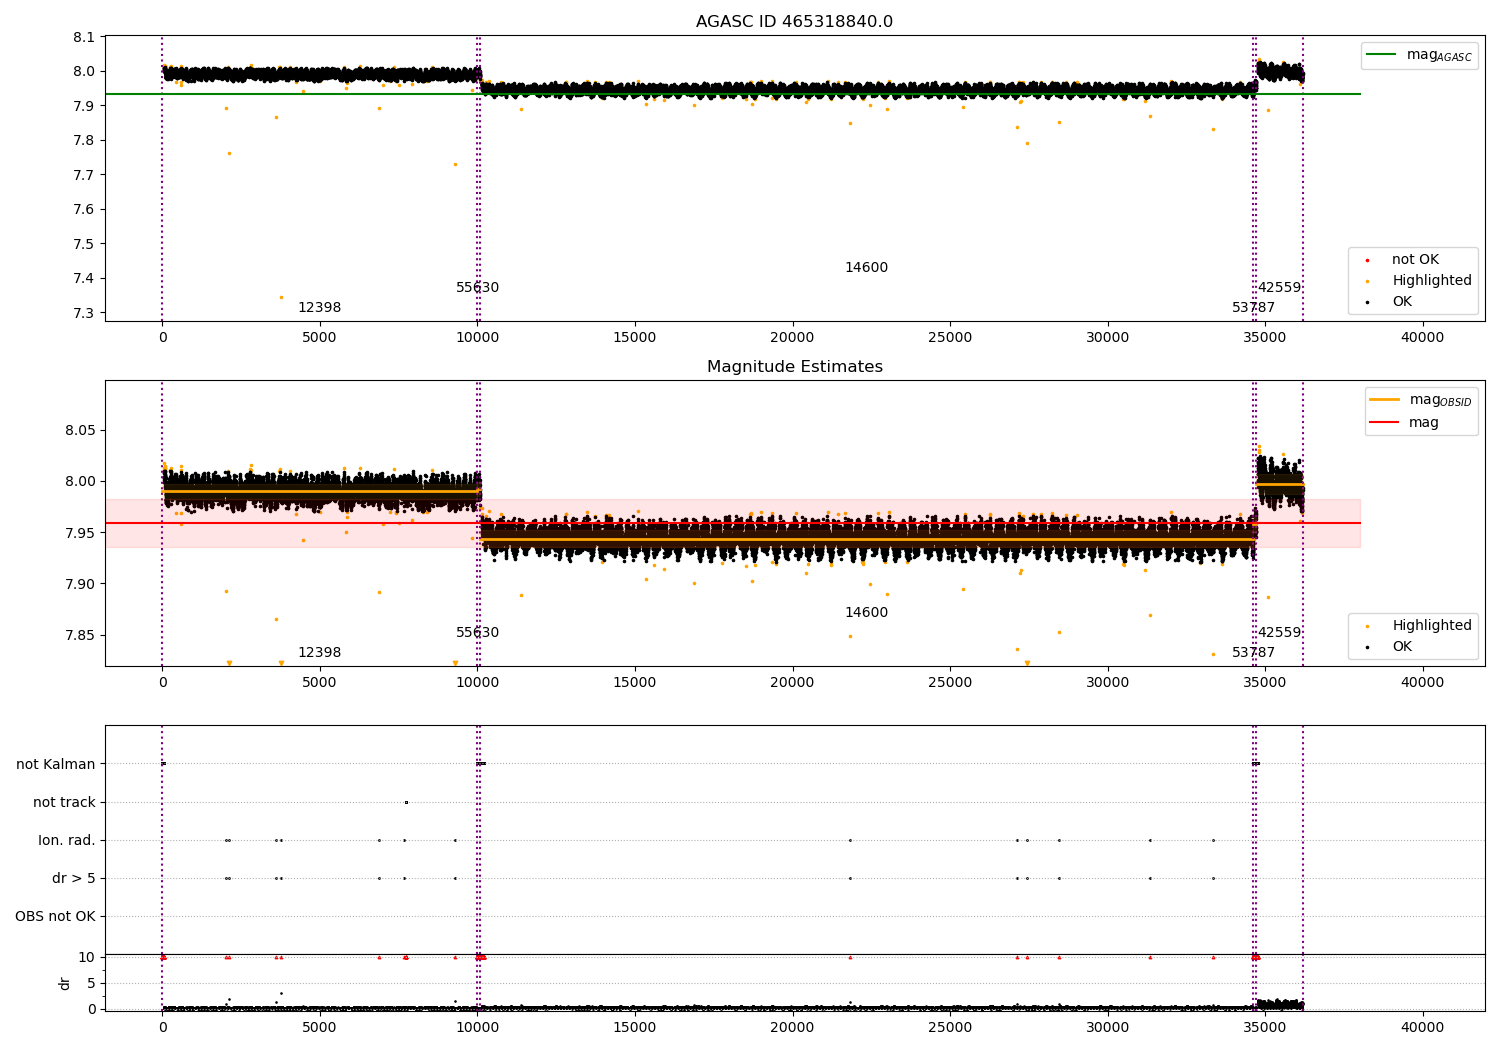Click the 5000 x-tick under the top plot
The width and height of the screenshot is (1500, 1050).
(320, 338)
